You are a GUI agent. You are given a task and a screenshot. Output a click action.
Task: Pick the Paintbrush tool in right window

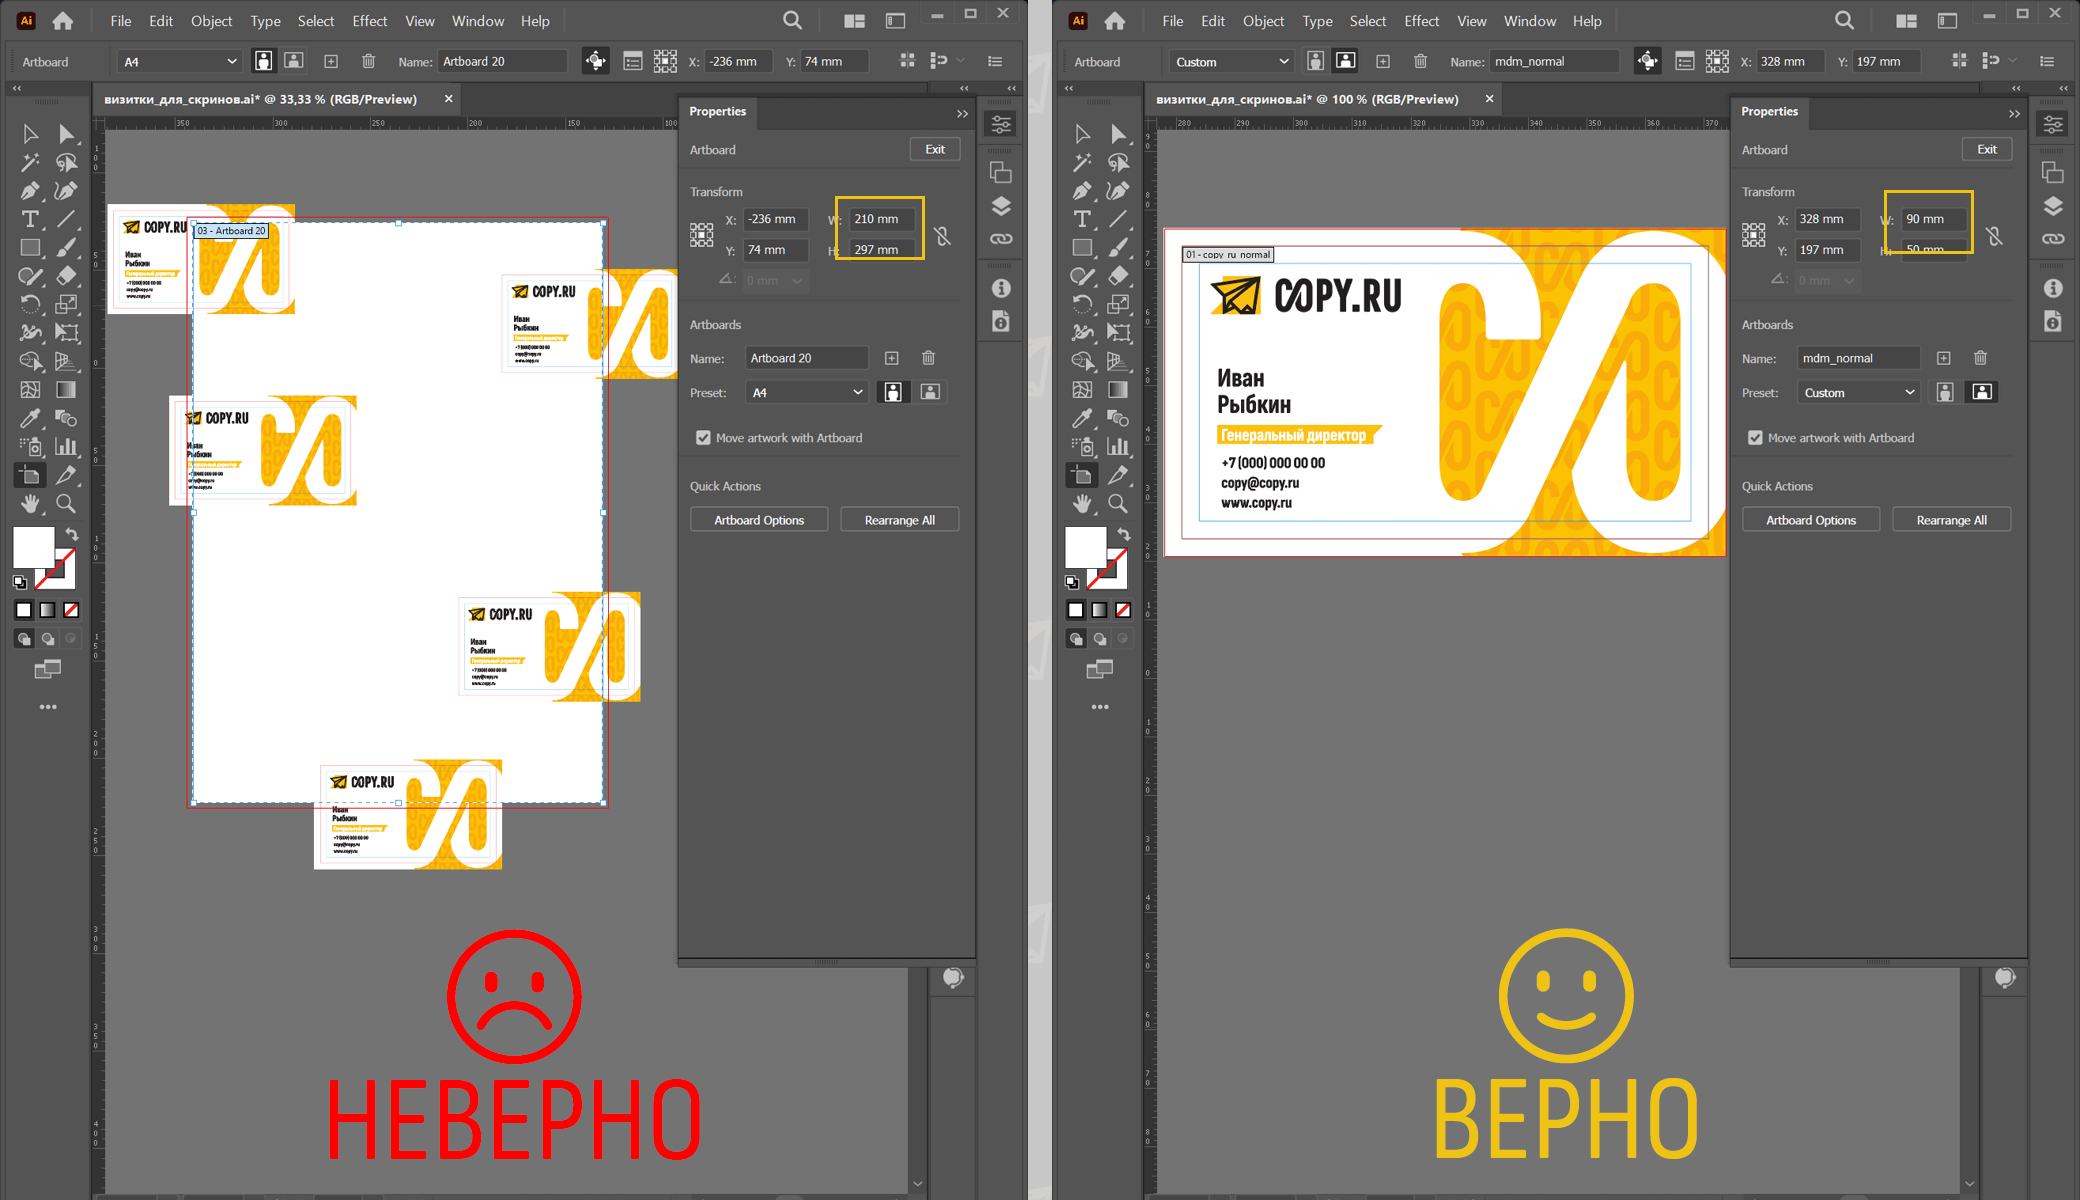[1118, 247]
